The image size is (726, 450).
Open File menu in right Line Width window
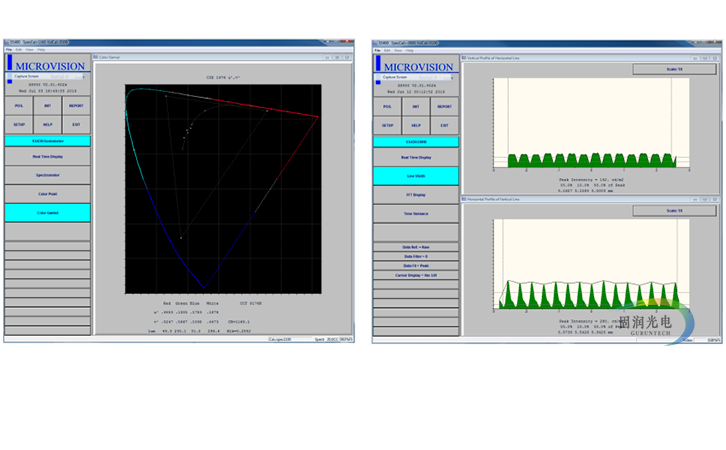(377, 50)
